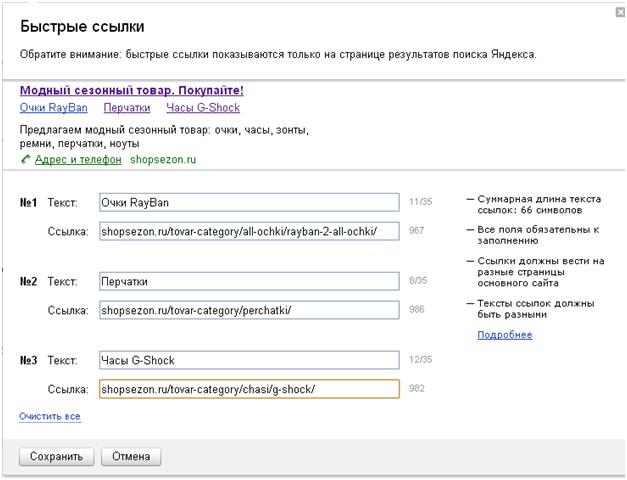Click the phone icon beside Адрес и телефон
This screenshot has height=480, width=627.
tap(26, 159)
